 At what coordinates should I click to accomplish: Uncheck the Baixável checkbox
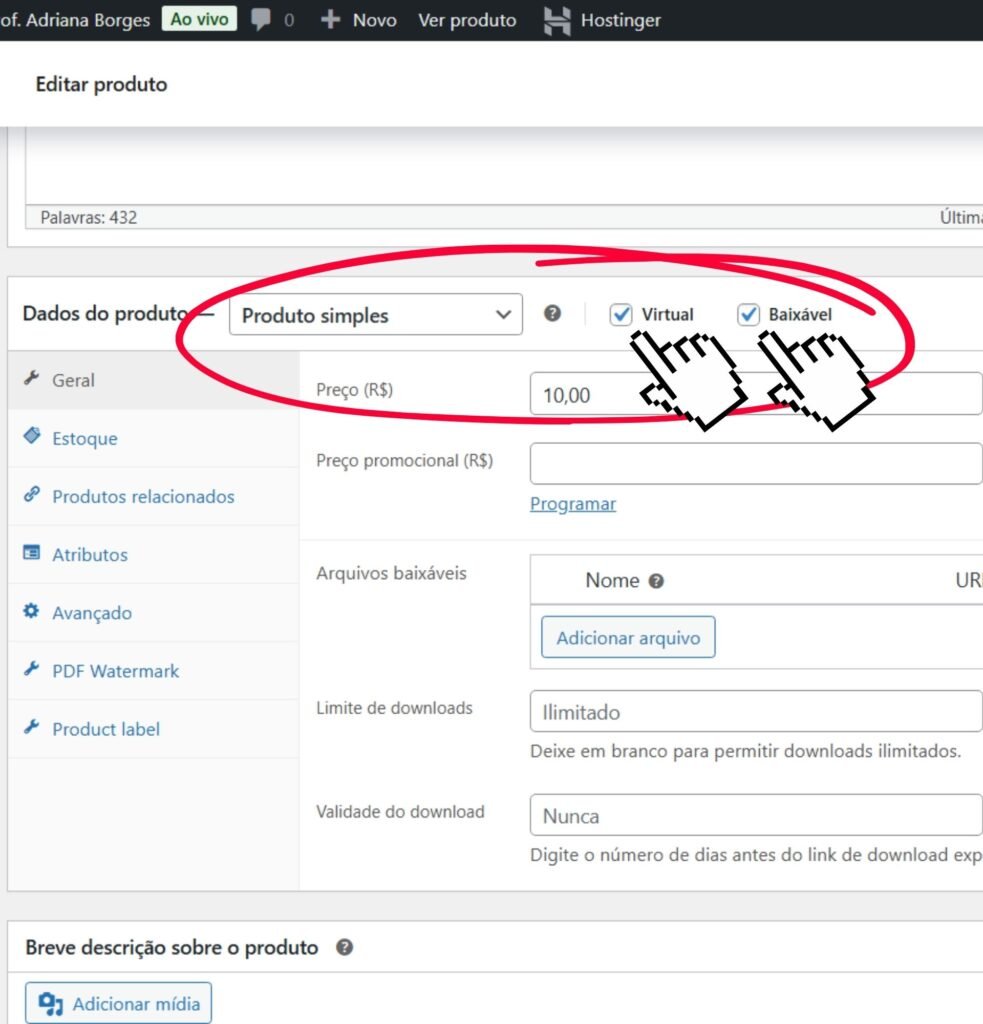click(748, 315)
